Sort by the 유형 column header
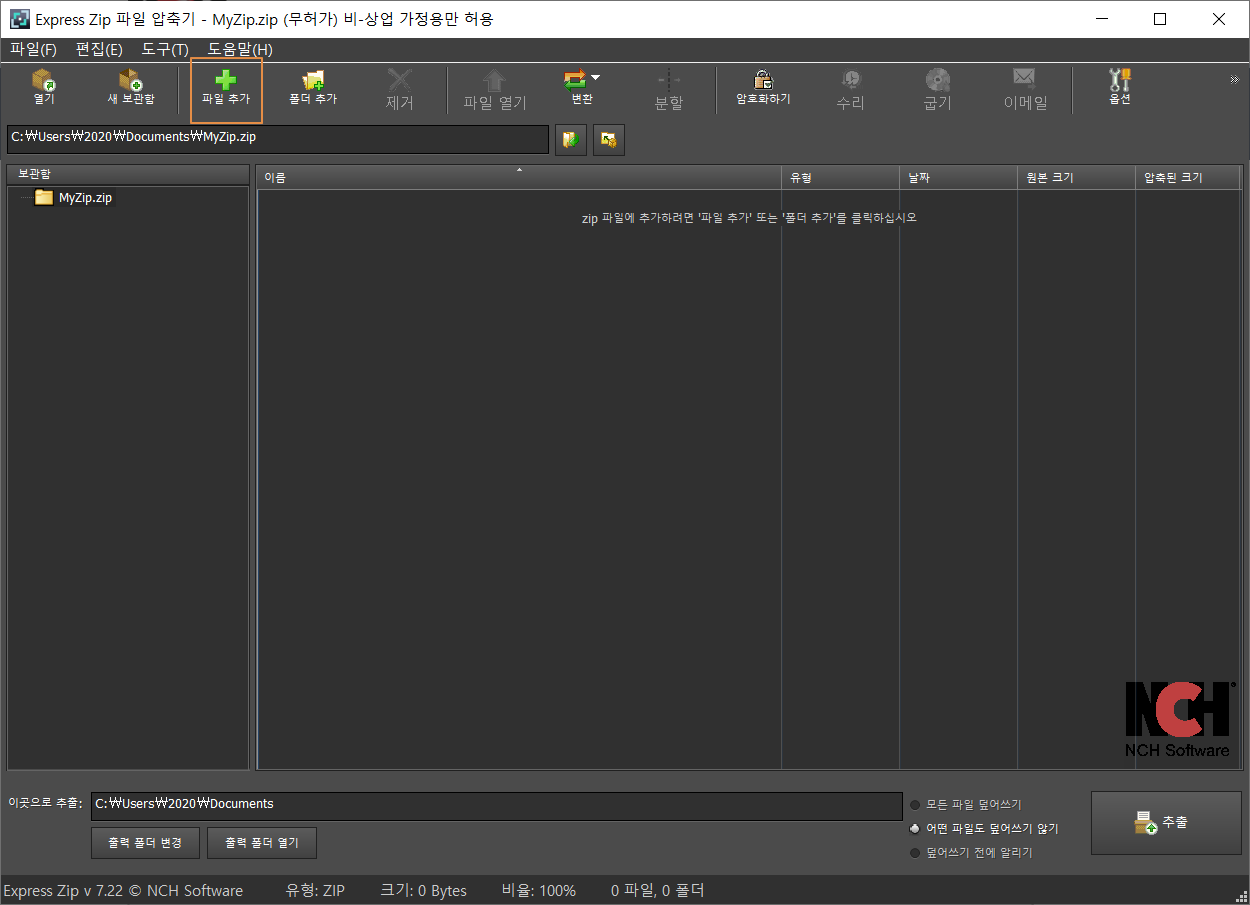This screenshot has height=905, width=1250. click(840, 177)
